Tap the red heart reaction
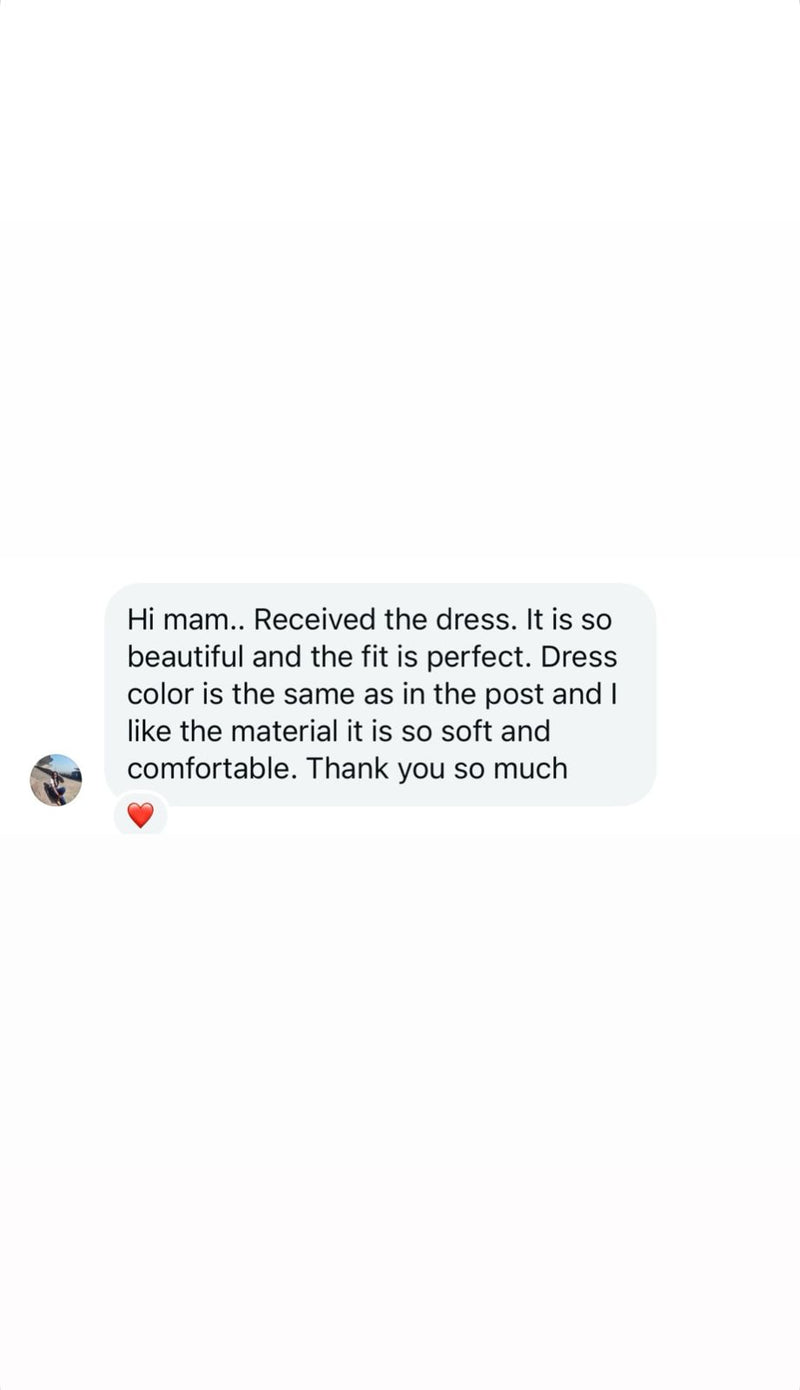800x1390 pixels. [x=140, y=815]
